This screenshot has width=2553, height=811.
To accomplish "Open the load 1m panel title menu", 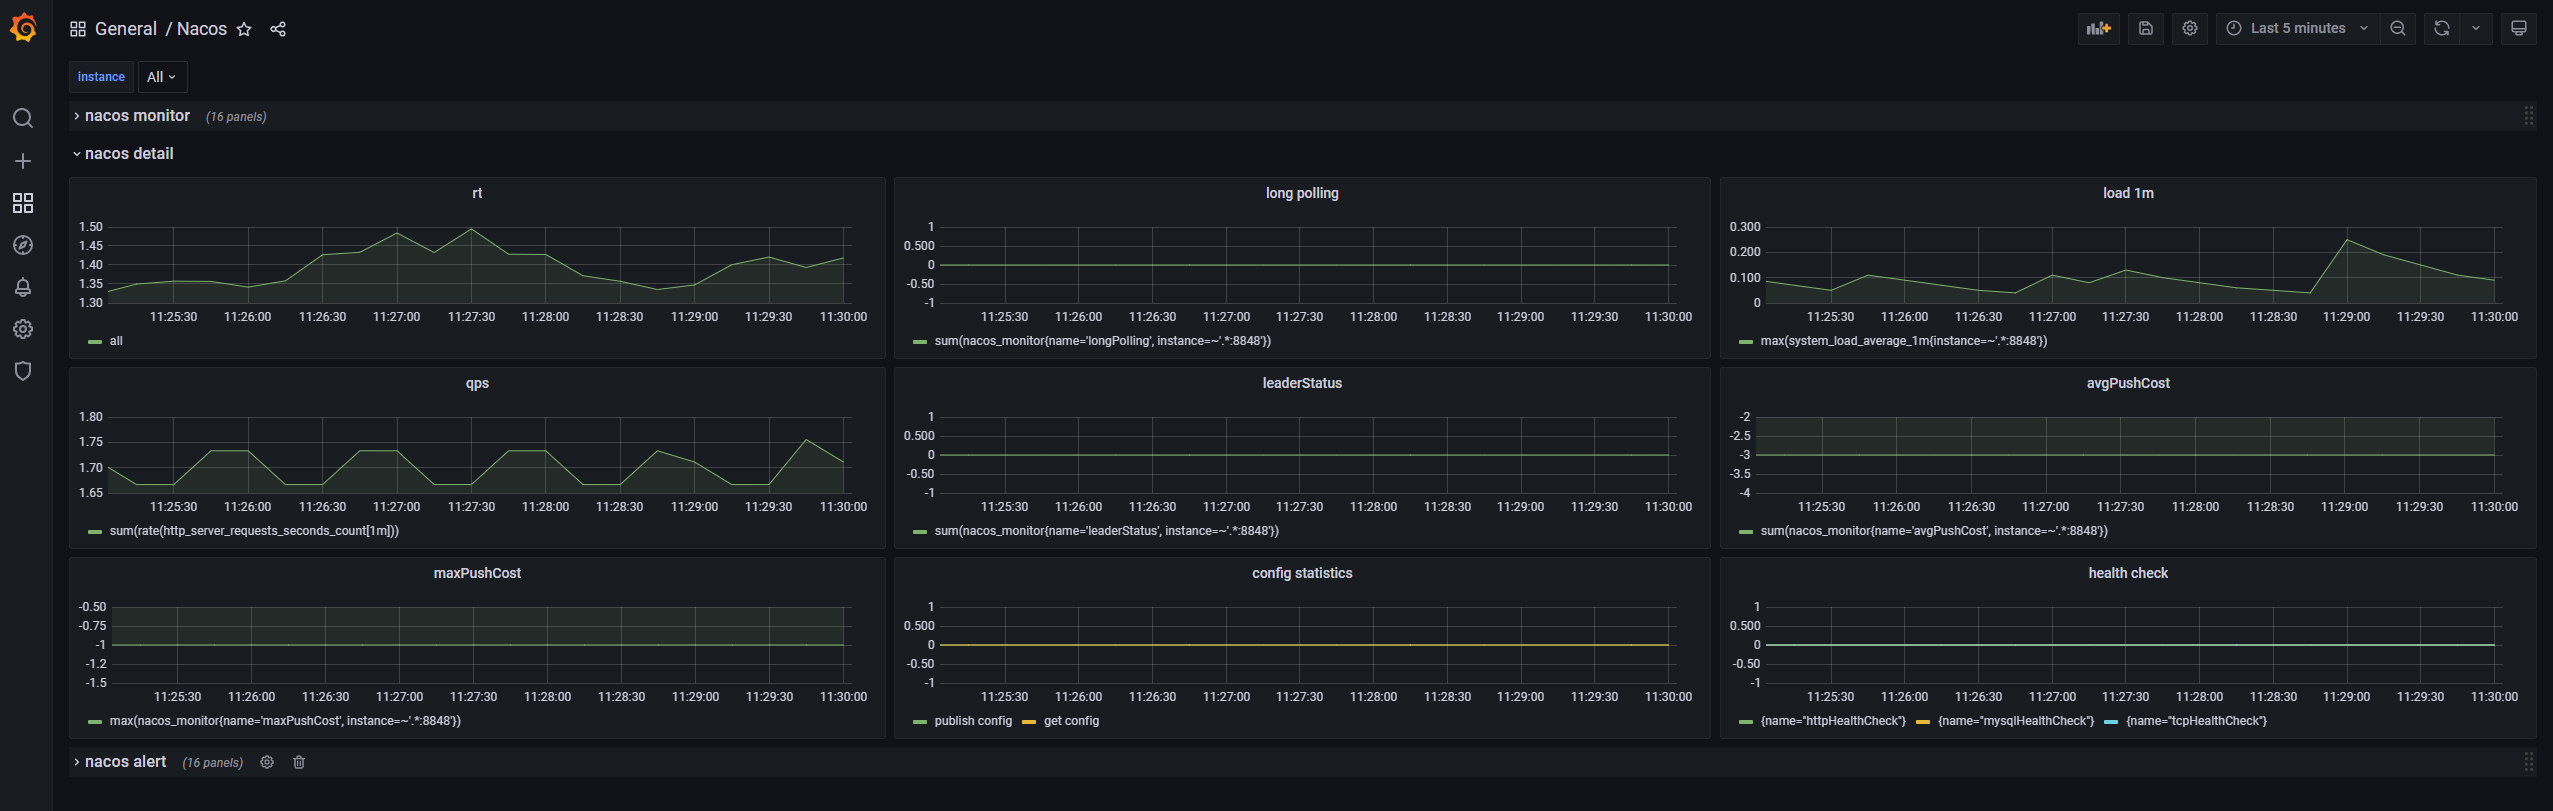I will click(2128, 193).
